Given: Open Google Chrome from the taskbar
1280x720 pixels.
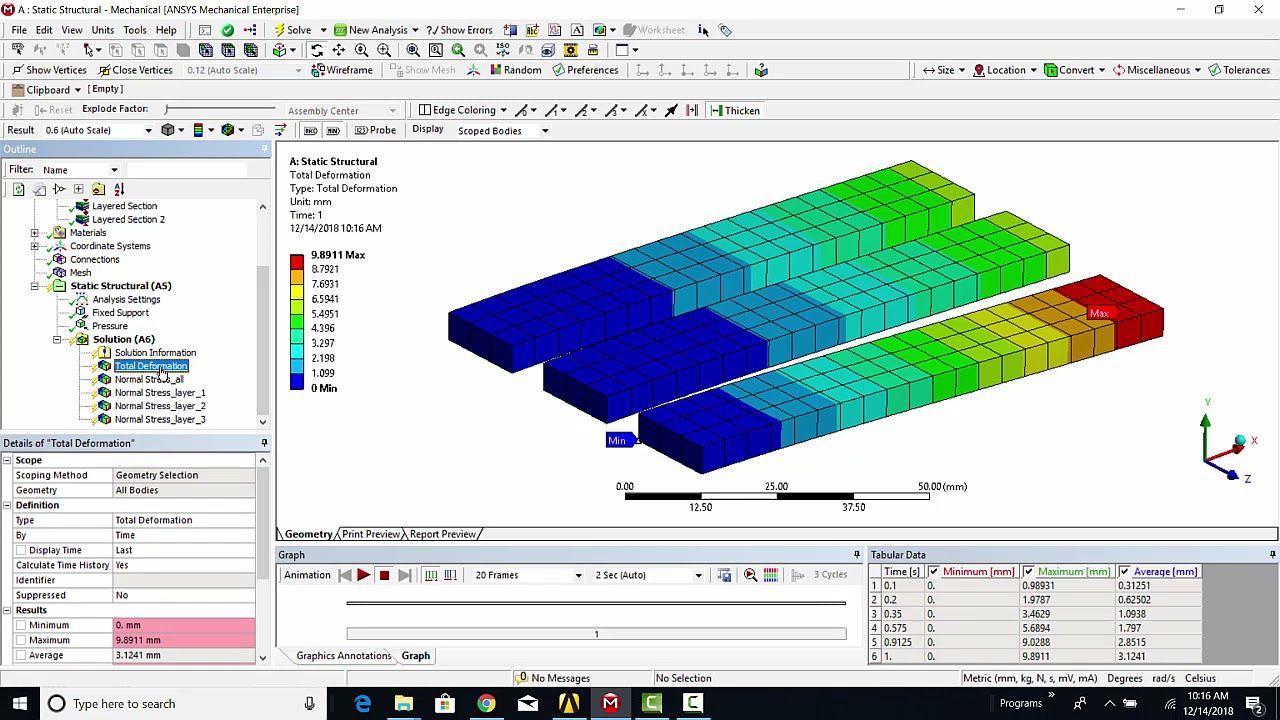Looking at the screenshot, I should [x=486, y=703].
